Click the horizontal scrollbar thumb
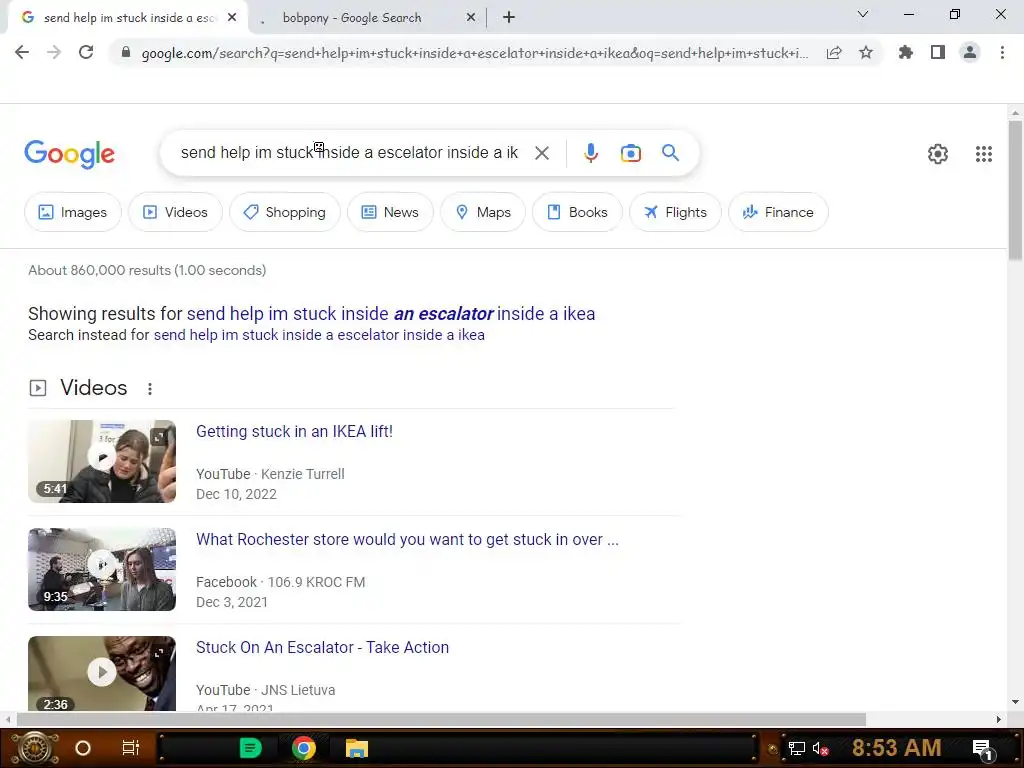 (x=441, y=719)
